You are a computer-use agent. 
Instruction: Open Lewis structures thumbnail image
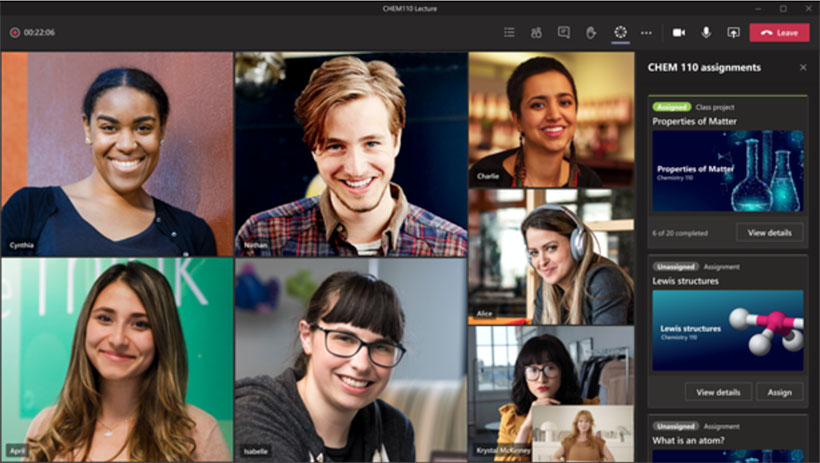pyautogui.click(x=727, y=331)
